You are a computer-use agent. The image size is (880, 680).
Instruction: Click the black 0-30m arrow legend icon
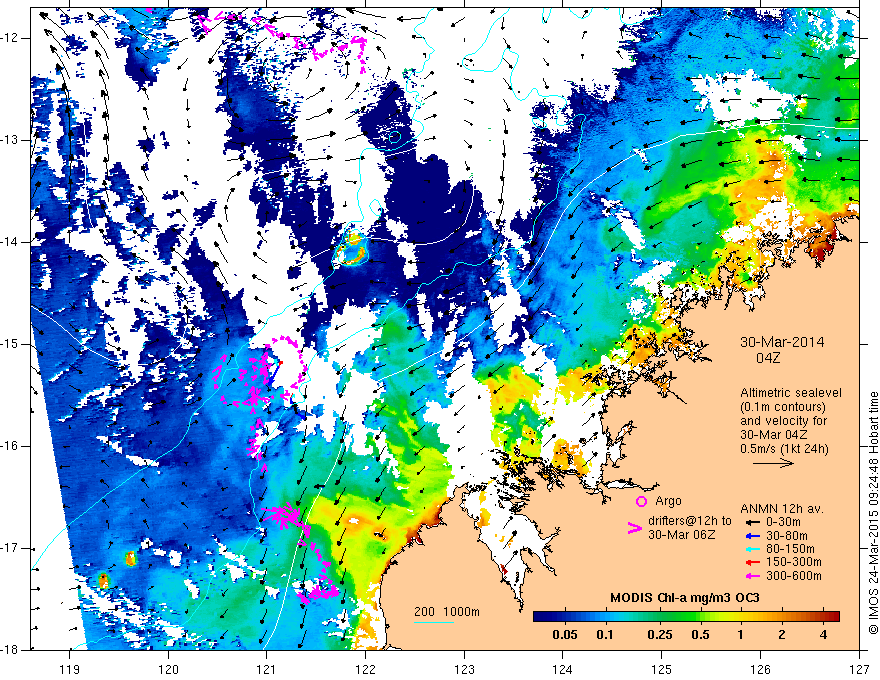pyautogui.click(x=753, y=522)
